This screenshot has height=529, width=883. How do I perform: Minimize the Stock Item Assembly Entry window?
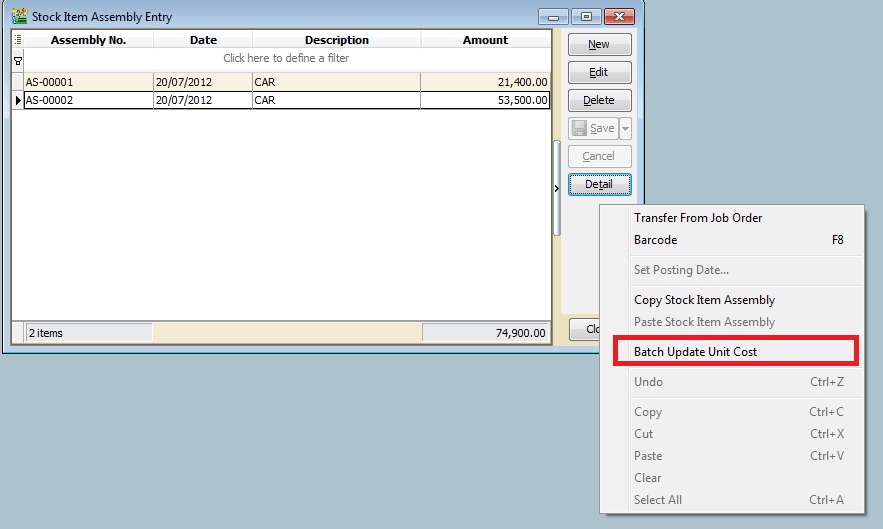tap(553, 17)
